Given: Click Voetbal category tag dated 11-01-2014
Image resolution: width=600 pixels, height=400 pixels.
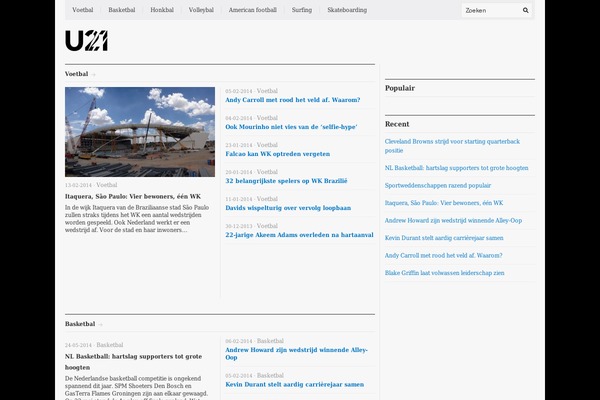Looking at the screenshot, I should (267, 199).
